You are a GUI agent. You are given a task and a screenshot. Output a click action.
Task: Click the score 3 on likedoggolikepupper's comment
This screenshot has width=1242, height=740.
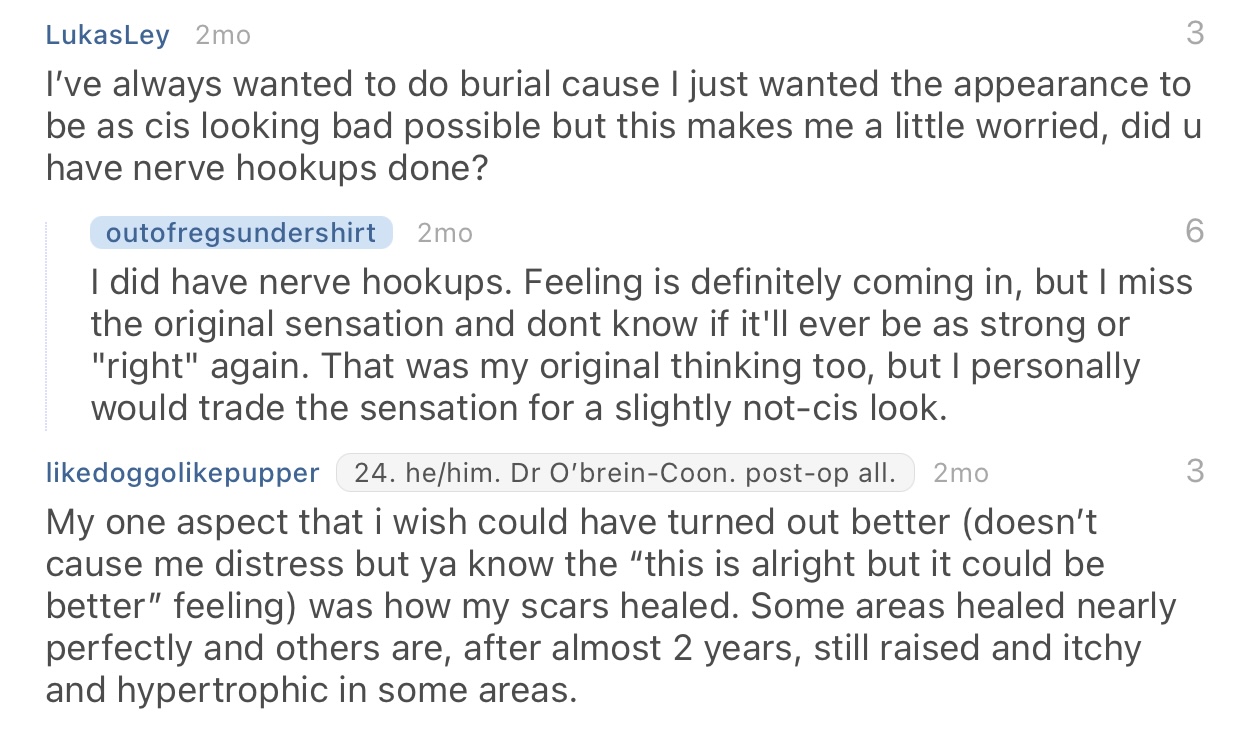[x=1194, y=471]
